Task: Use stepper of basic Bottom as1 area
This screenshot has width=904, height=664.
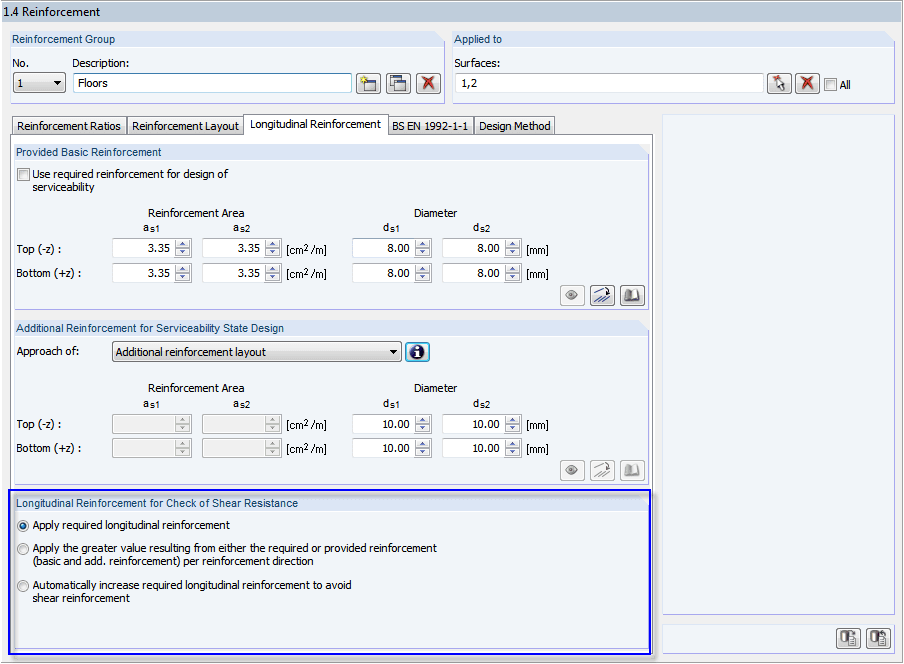Action: click(x=183, y=273)
